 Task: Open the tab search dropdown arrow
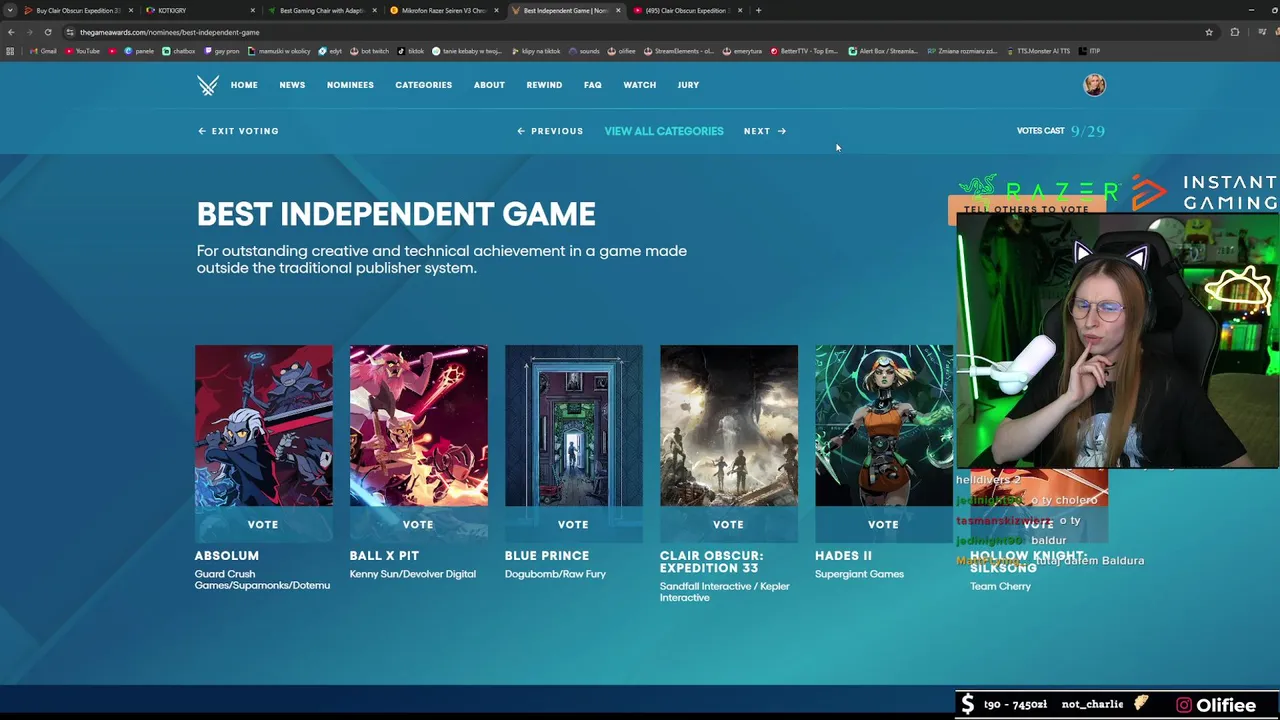pyautogui.click(x=10, y=10)
